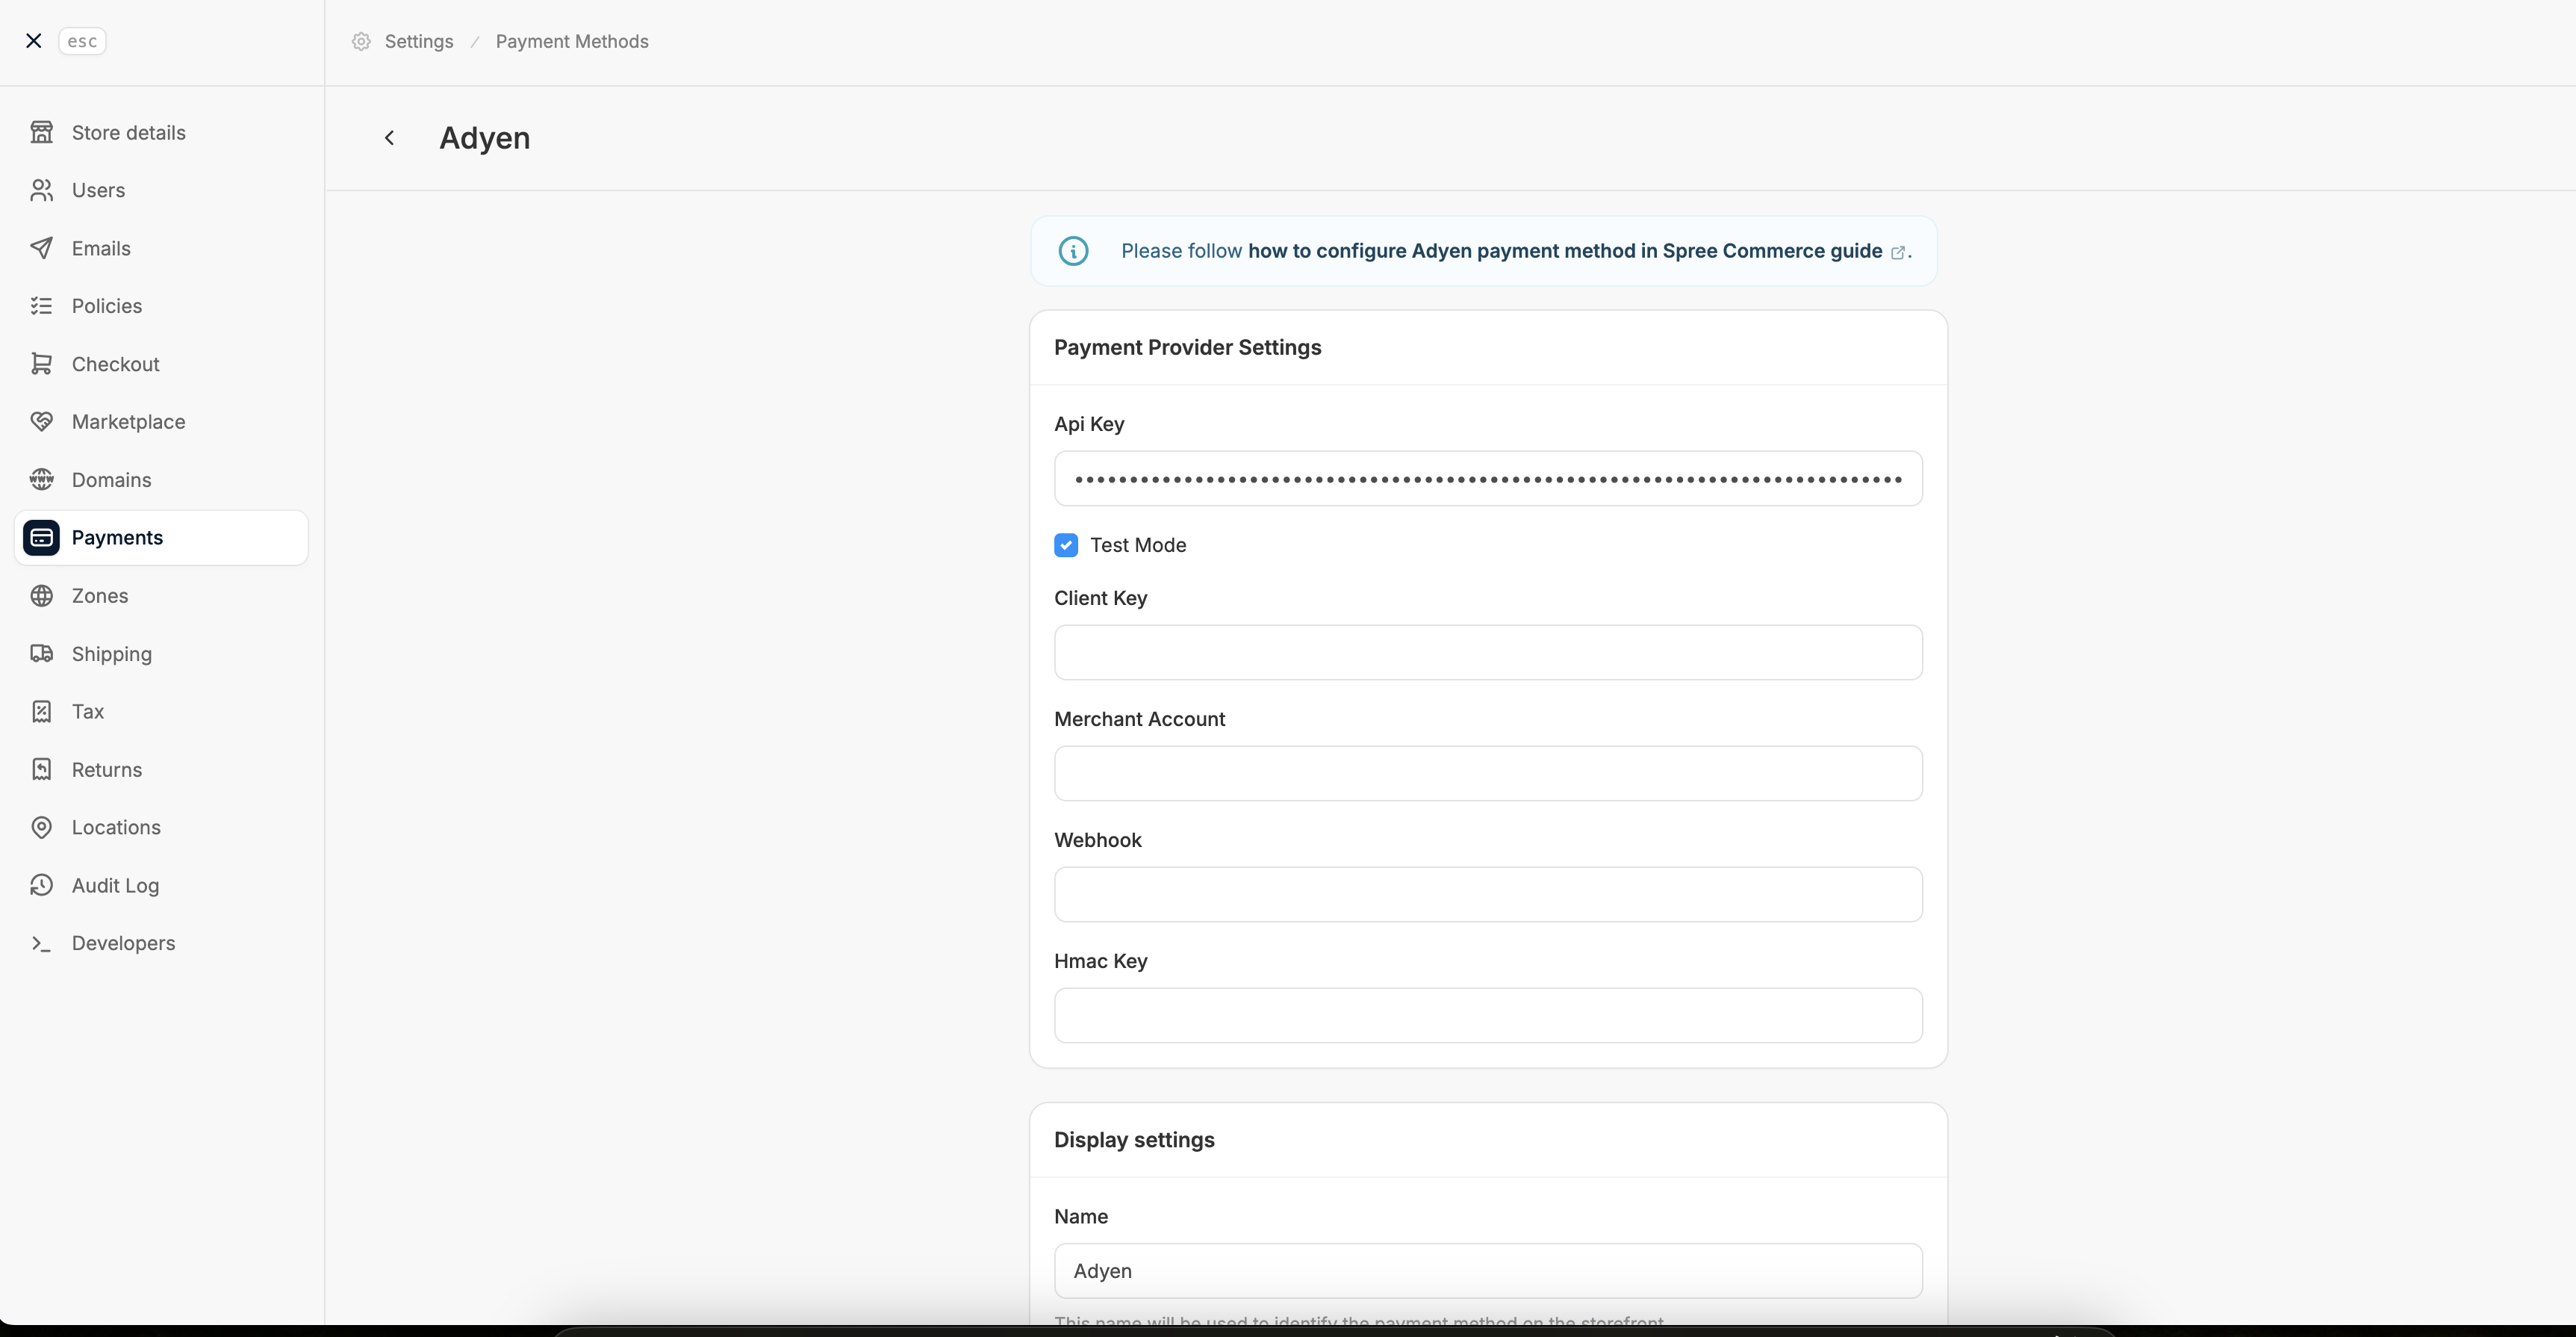
Task: Uncheck the Test Mode checkbox
Action: pyautogui.click(x=1066, y=545)
